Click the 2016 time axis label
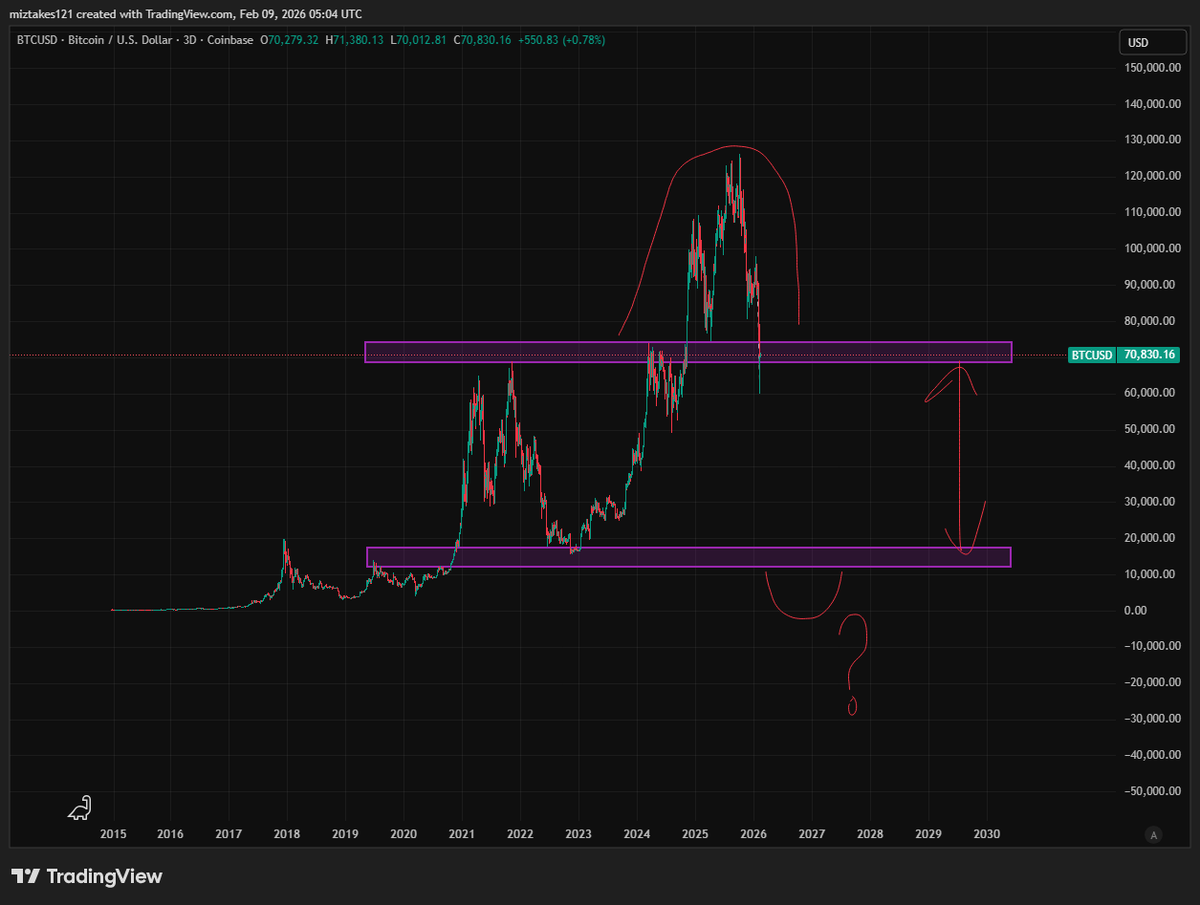 [171, 834]
